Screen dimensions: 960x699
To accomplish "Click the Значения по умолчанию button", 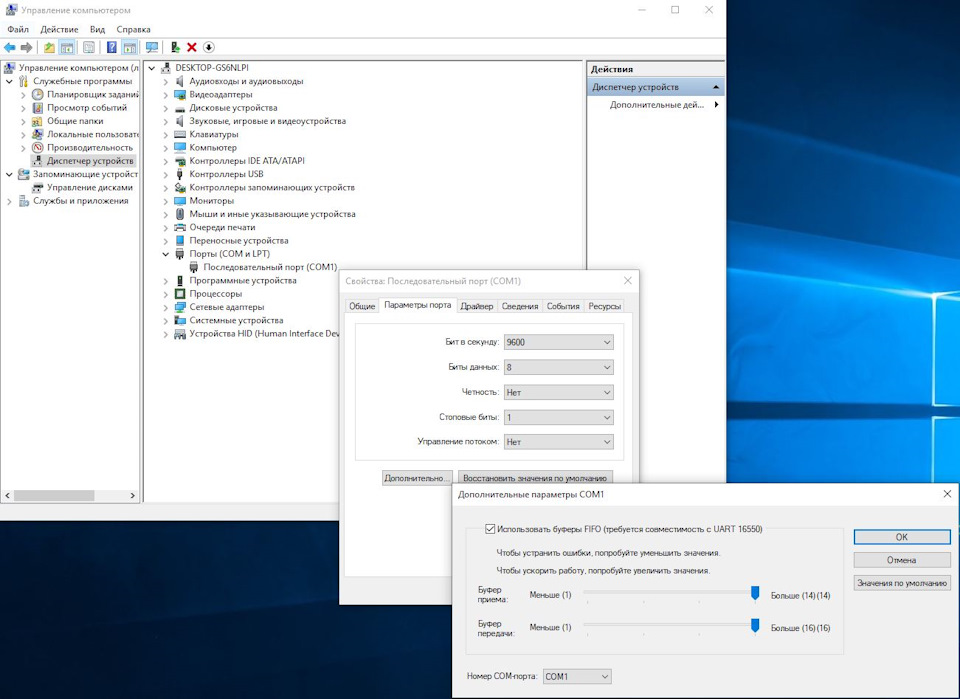I will point(902,583).
